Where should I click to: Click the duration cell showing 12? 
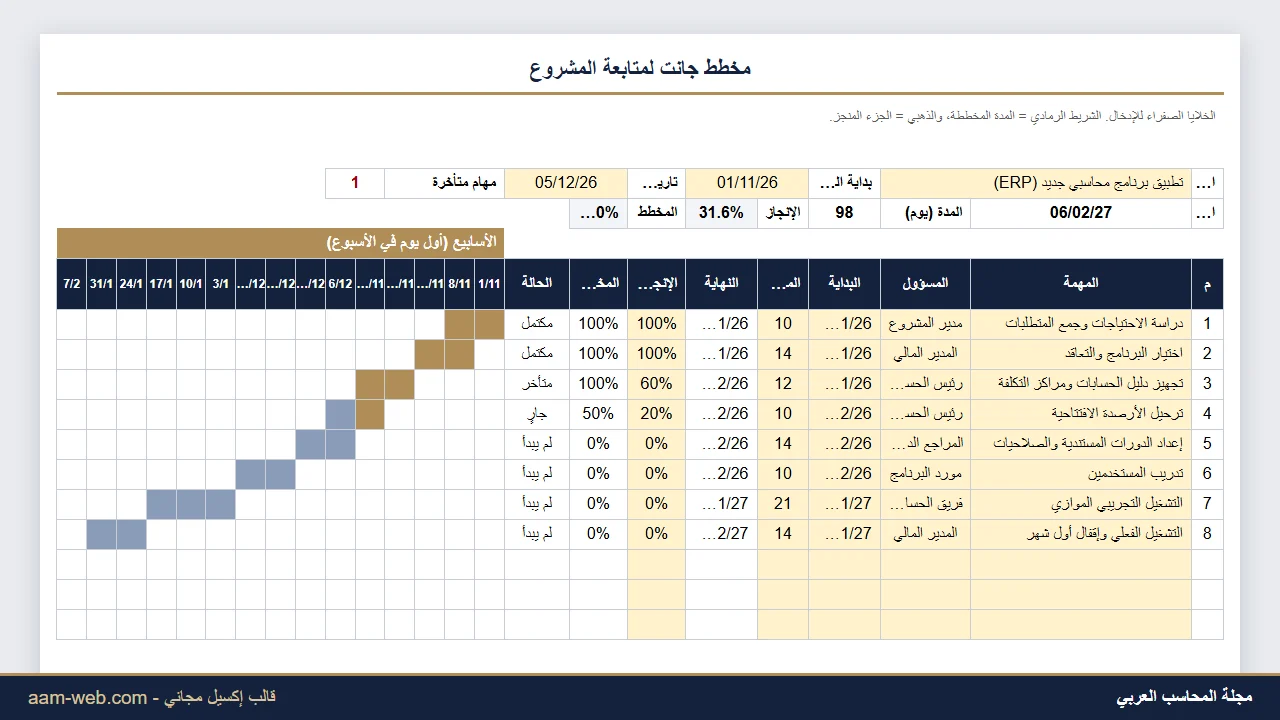tap(783, 384)
